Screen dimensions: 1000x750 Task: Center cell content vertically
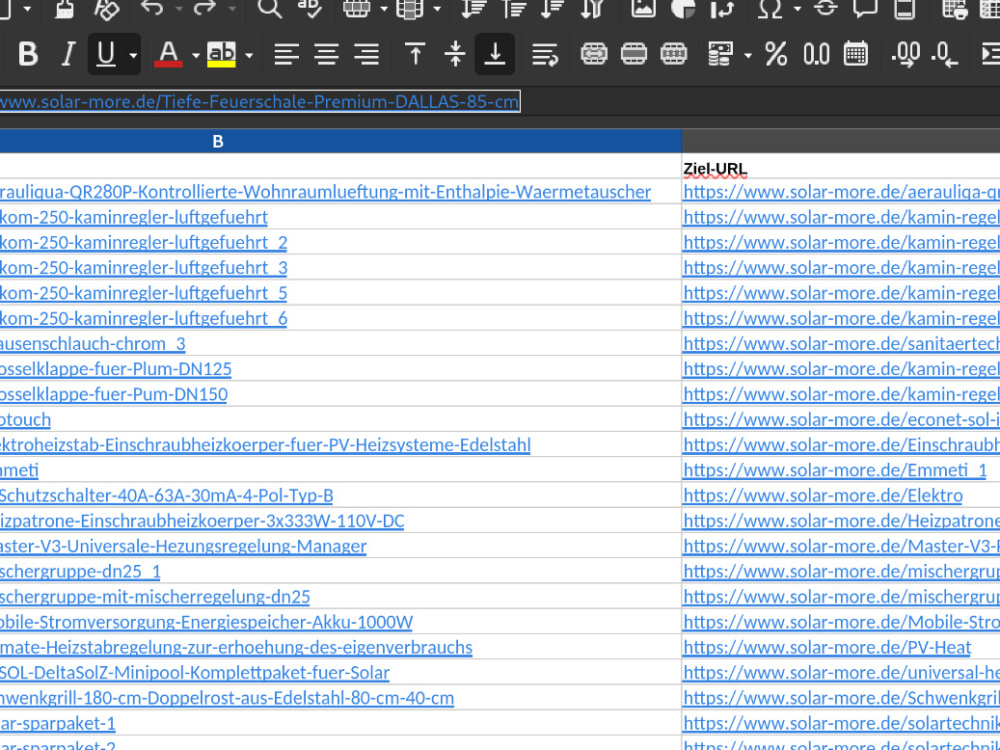(455, 54)
